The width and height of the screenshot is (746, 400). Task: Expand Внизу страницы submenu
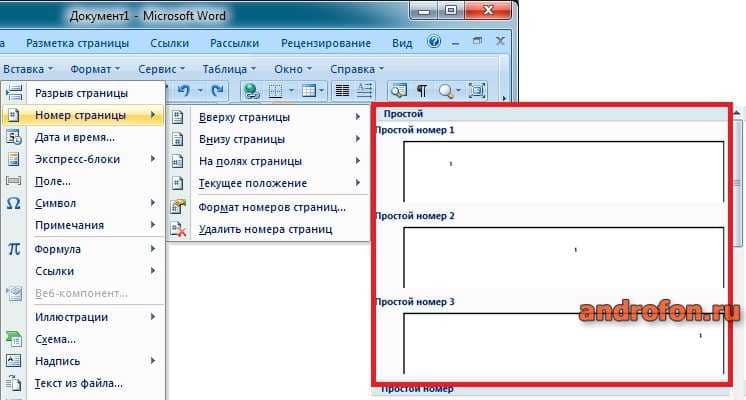[x=269, y=139]
